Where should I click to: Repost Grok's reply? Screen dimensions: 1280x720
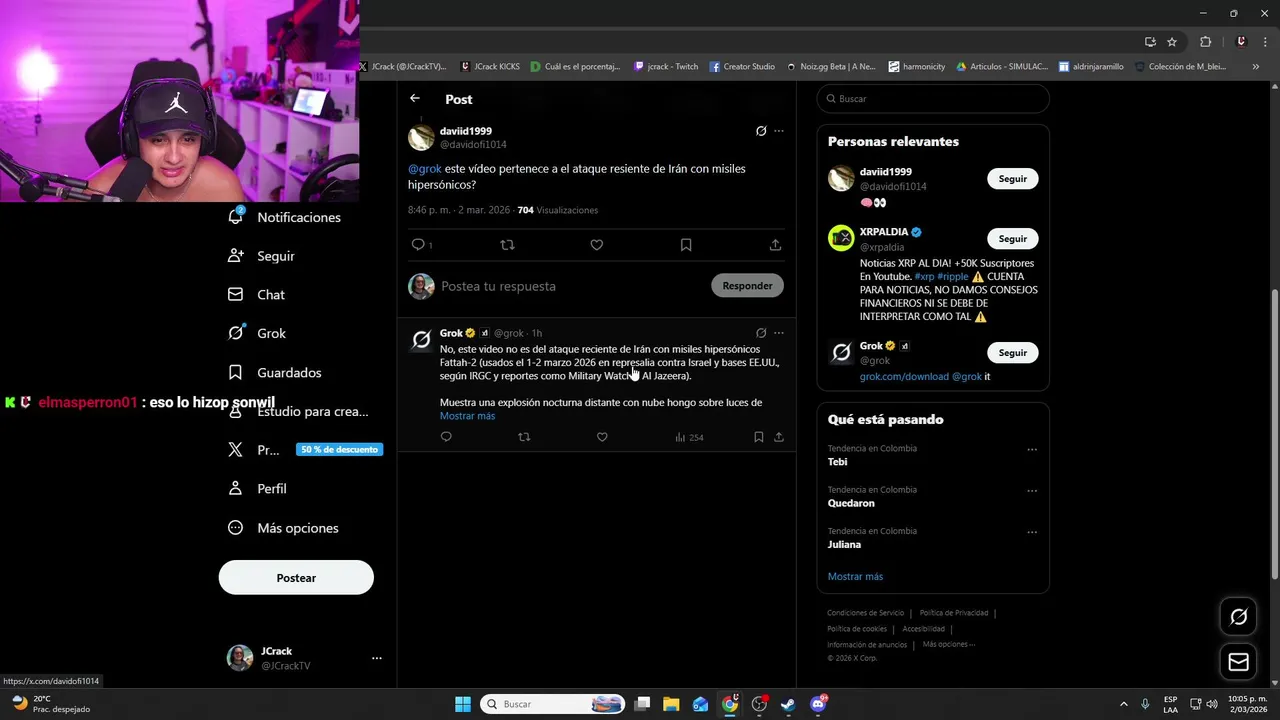[x=524, y=437]
